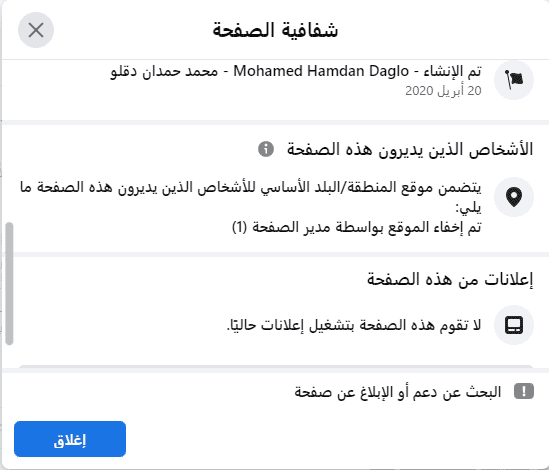
Task: Click the الأشخاص الذين يديرون هذه الصفحة heading
Action: click(x=410, y=150)
